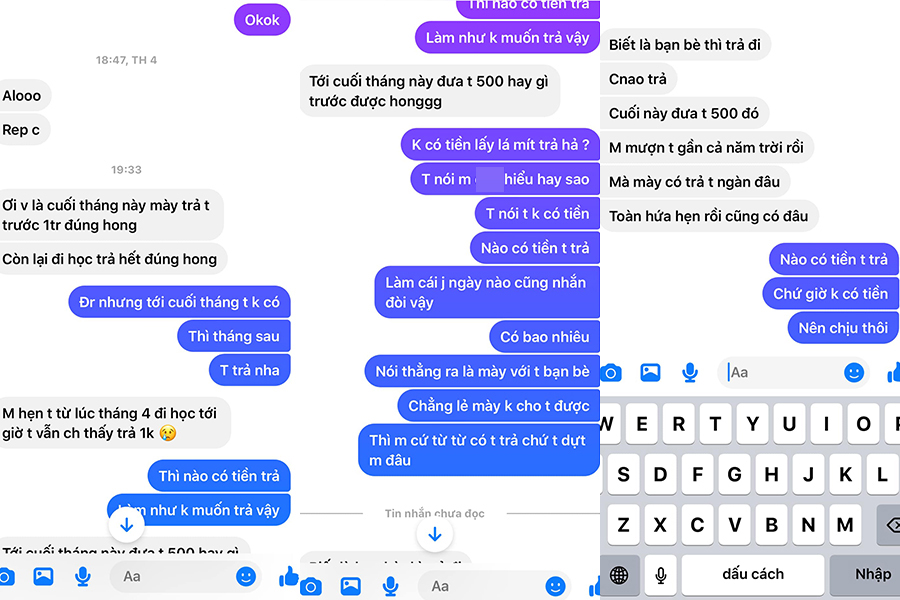Screen dimensions: 900x600
Task: Tap the thumbs-up like icon in the left chat
Action: pos(289,576)
